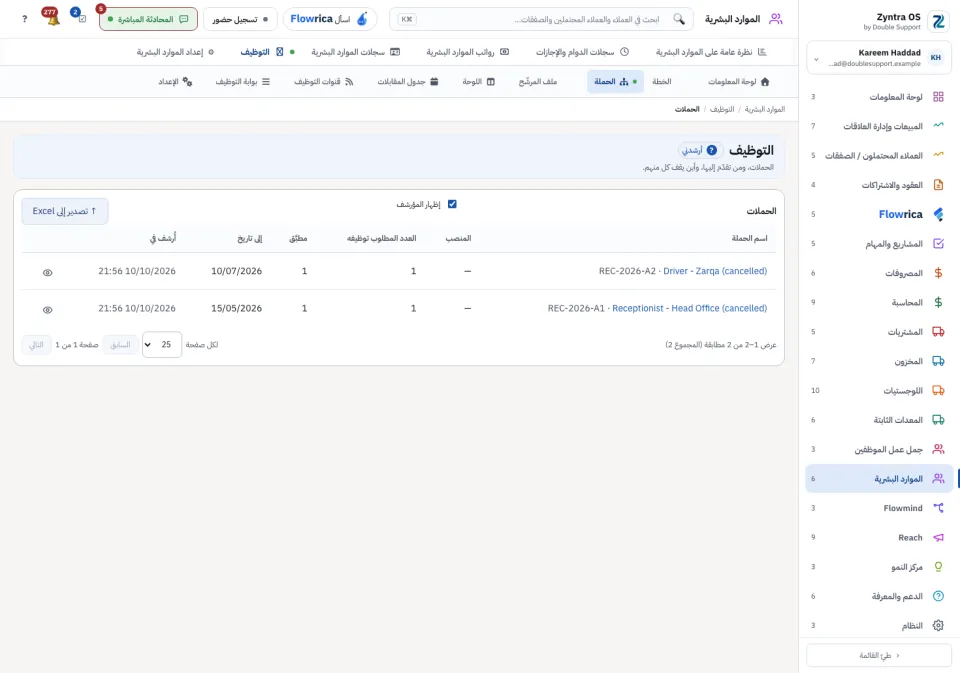Open the سجلات الدوام والإجازات tab
960x673 pixels.
point(582,52)
